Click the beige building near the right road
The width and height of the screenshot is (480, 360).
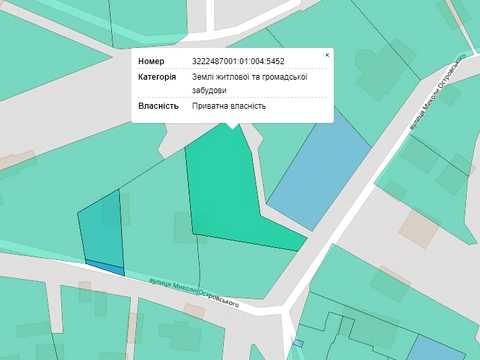[418, 230]
